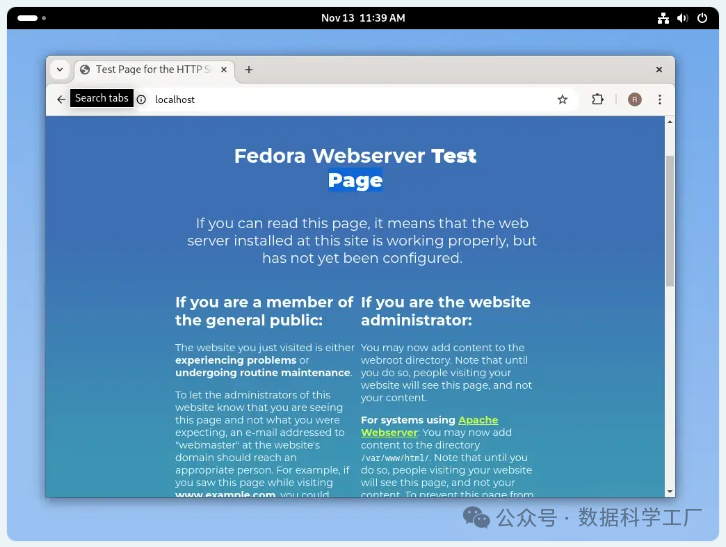The image size is (726, 547).
Task: Open a new tab with the plus button
Action: (249, 69)
